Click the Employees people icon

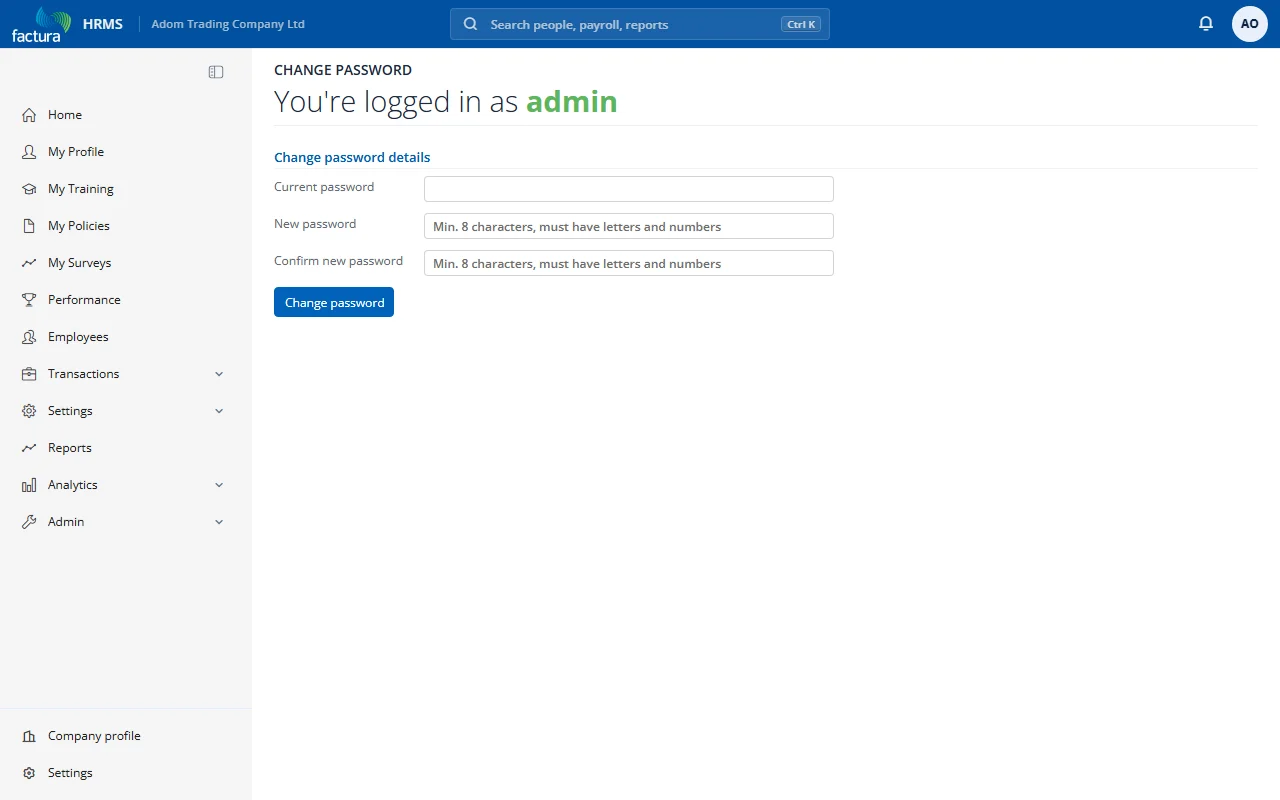(x=29, y=337)
